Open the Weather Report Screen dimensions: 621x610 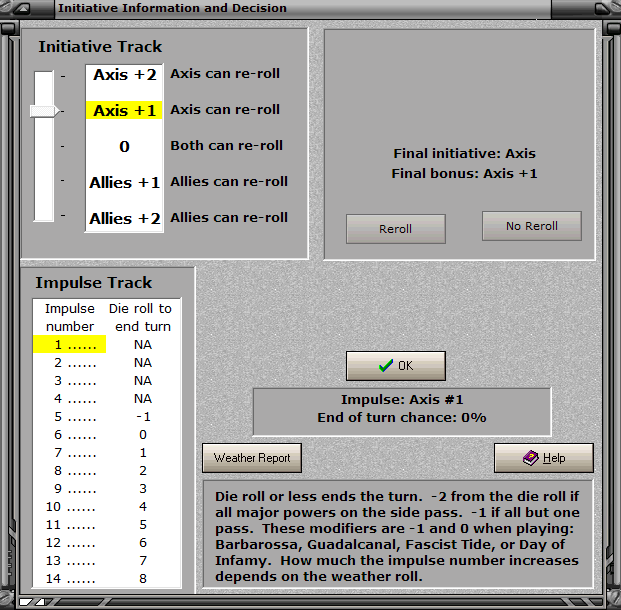click(x=252, y=458)
